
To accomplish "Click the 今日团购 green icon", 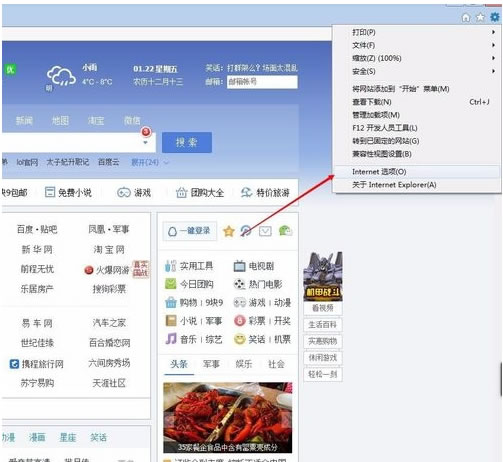I will coord(170,284).
